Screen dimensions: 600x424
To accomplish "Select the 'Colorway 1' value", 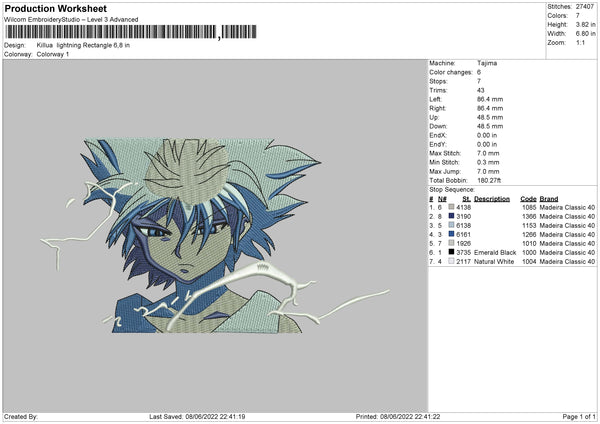I will 53,54.
